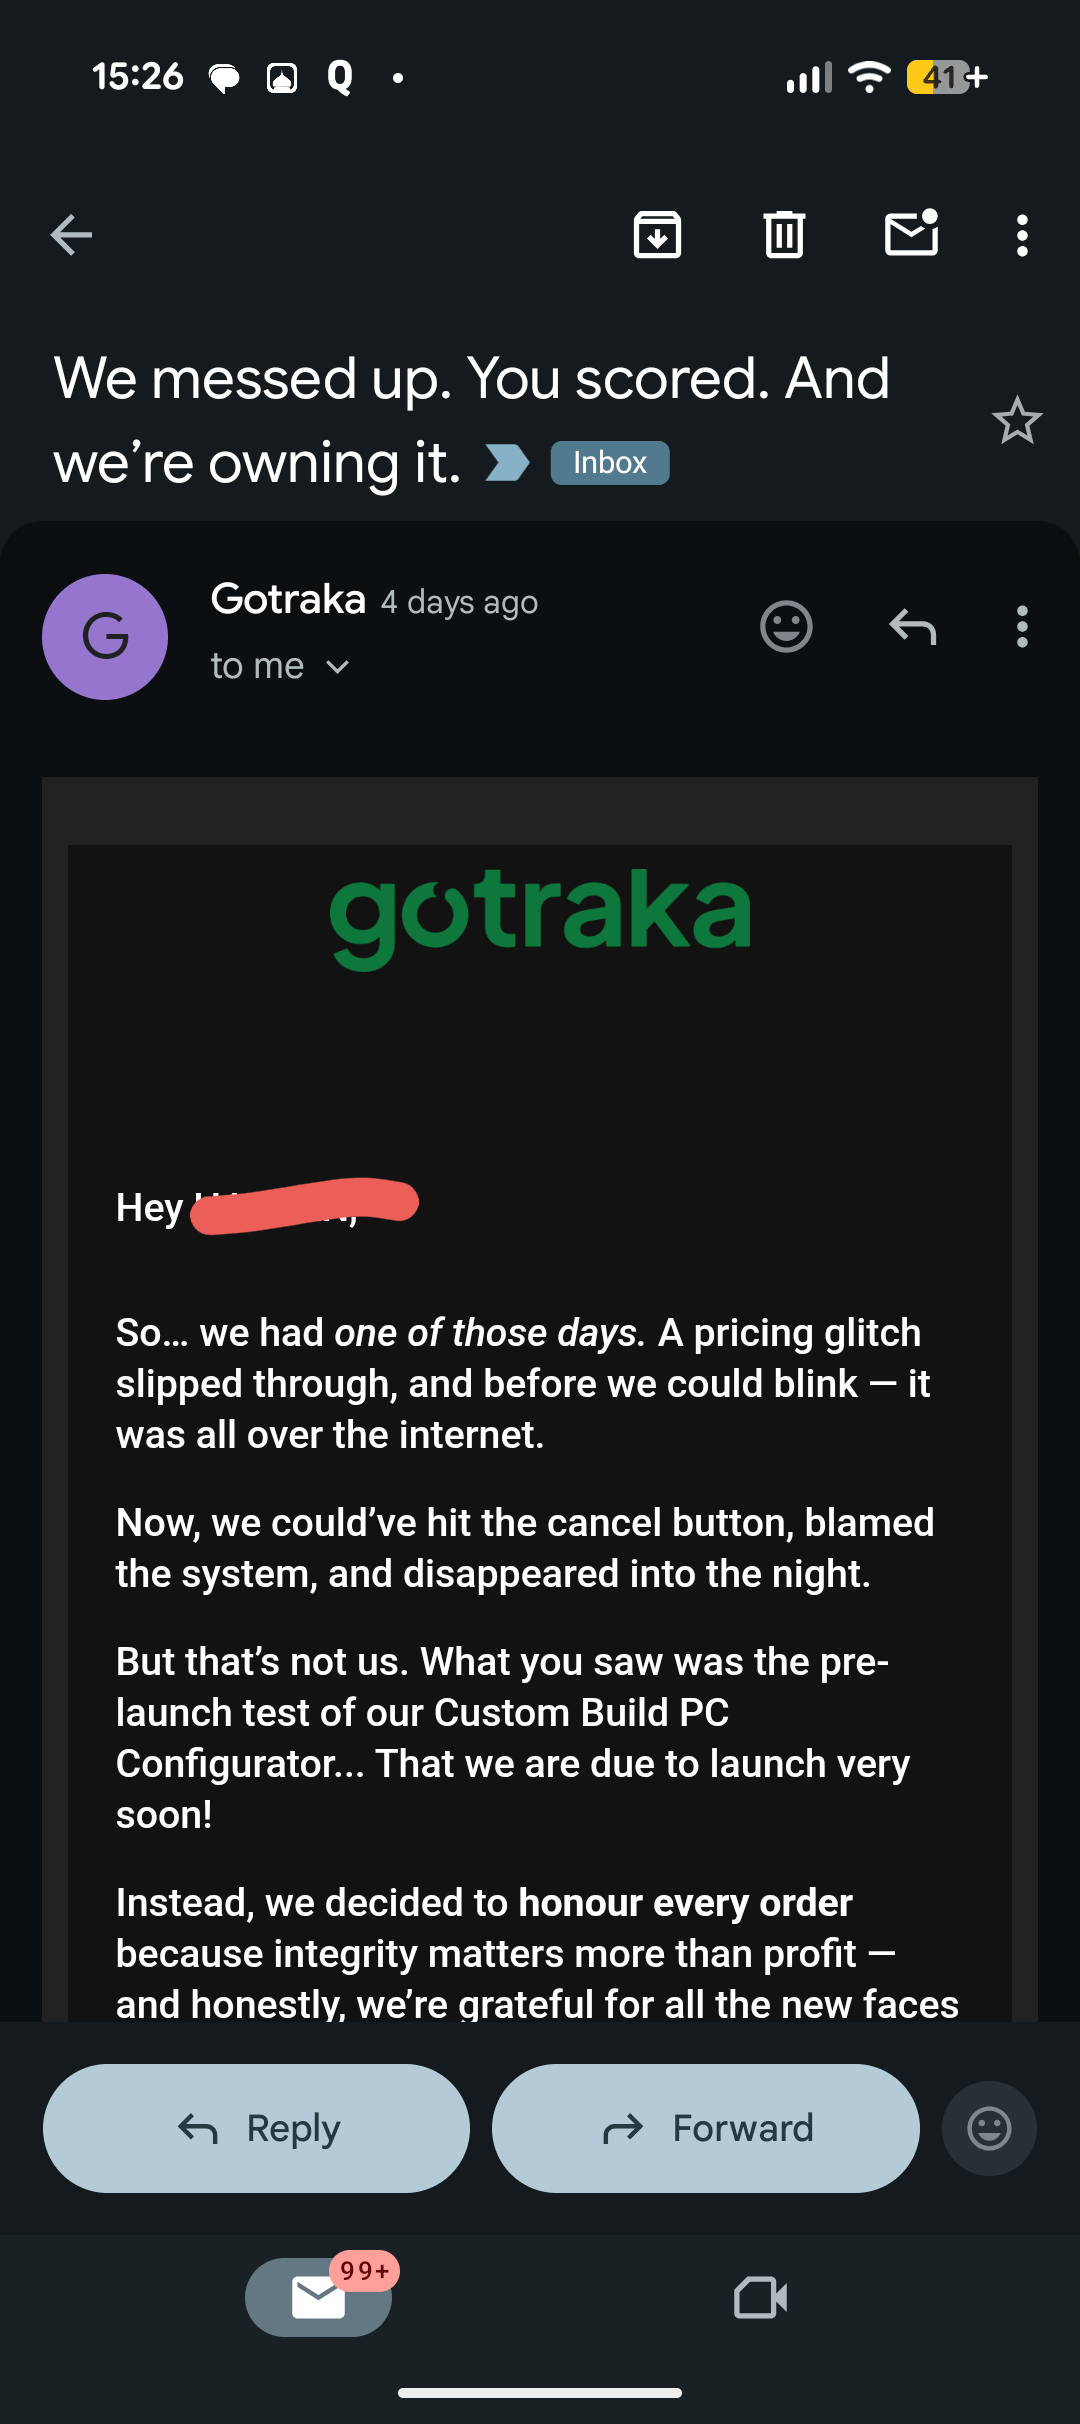Tap the Reply button
This screenshot has width=1080, height=2424.
256,2128
